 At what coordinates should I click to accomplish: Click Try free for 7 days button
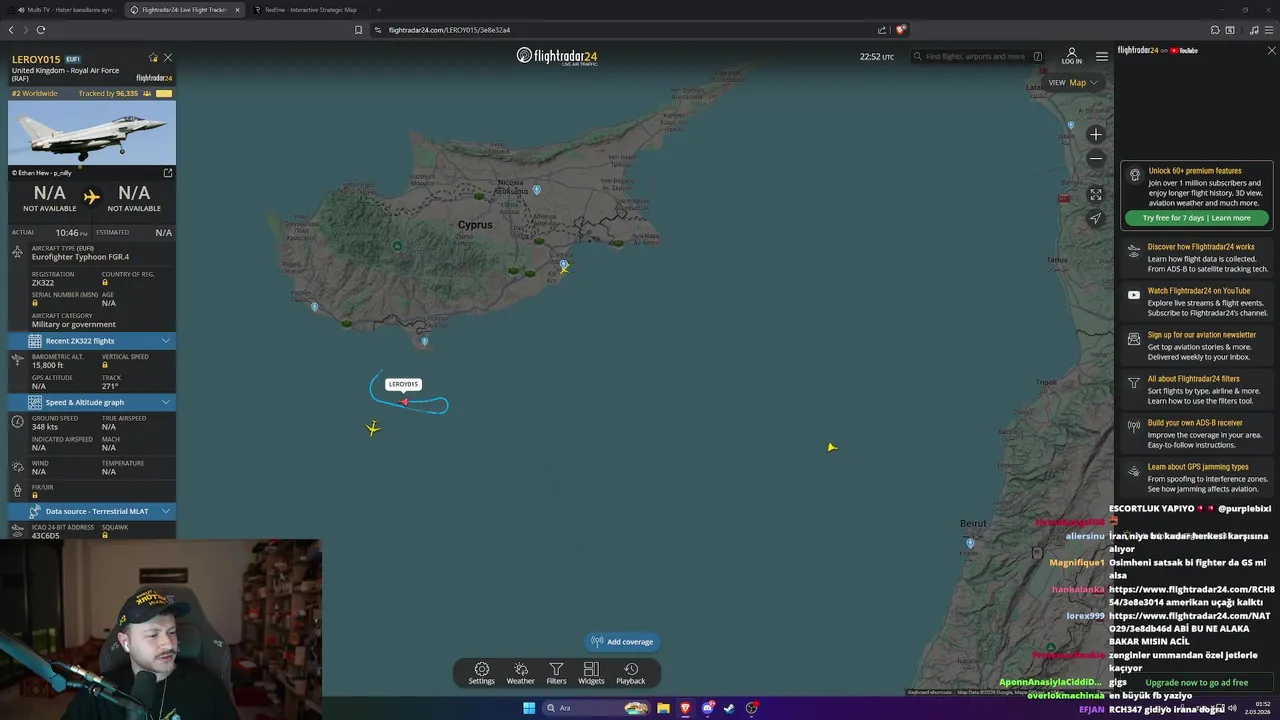click(1197, 218)
